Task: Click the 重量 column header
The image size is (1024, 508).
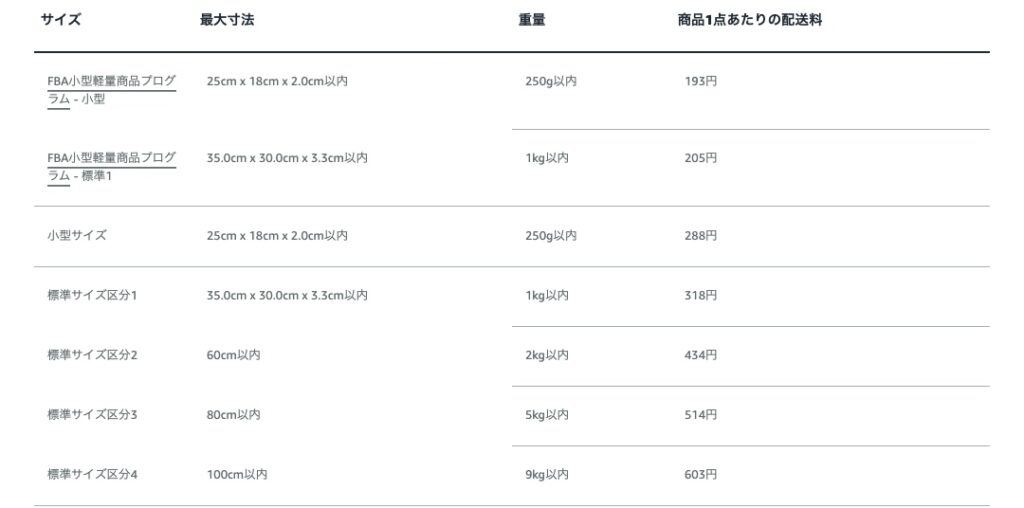Action: [531, 20]
